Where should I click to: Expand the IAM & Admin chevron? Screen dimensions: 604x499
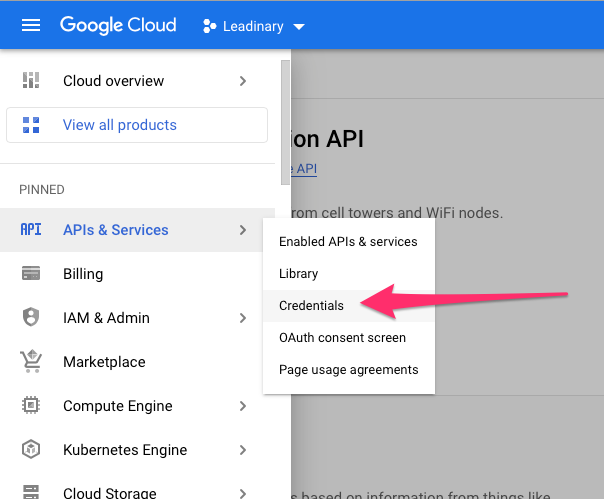pos(242,318)
